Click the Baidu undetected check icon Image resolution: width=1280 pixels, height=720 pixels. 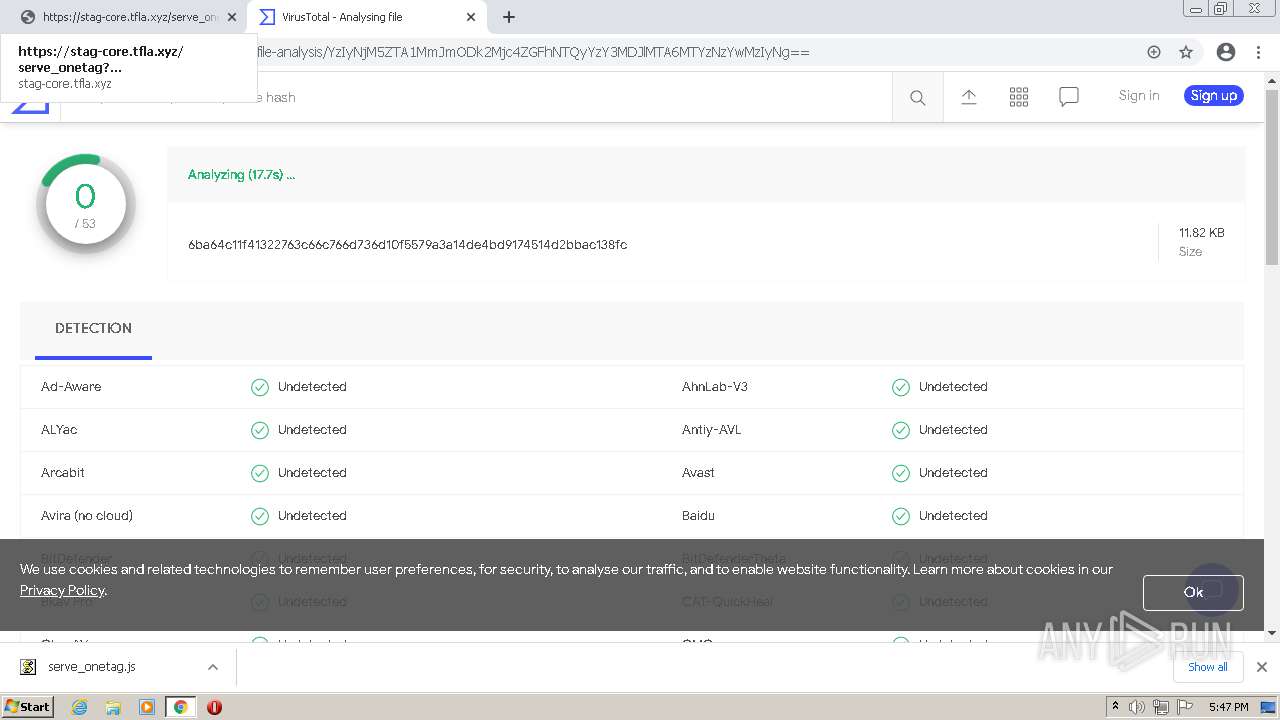click(x=901, y=516)
